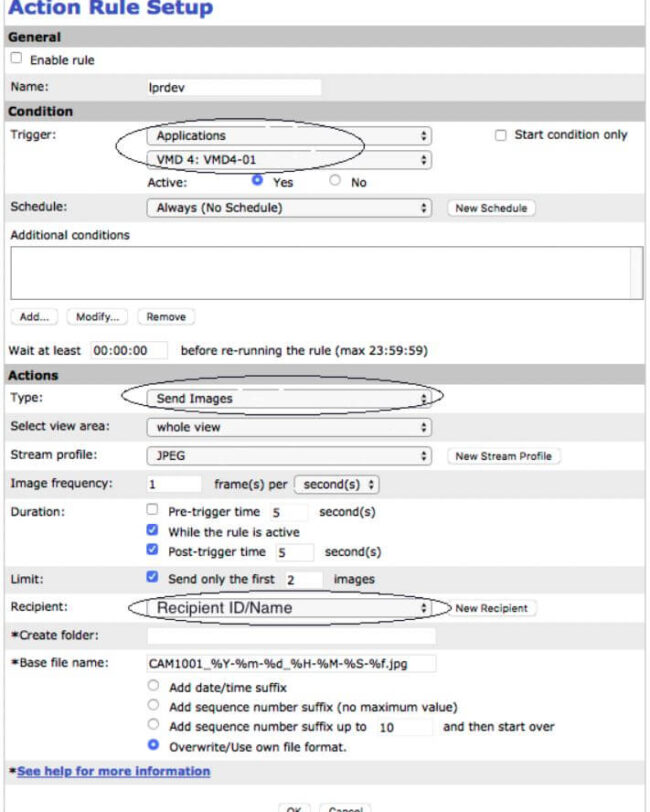The image size is (650, 812).
Task: Click the New Recipient button
Action: point(492,608)
